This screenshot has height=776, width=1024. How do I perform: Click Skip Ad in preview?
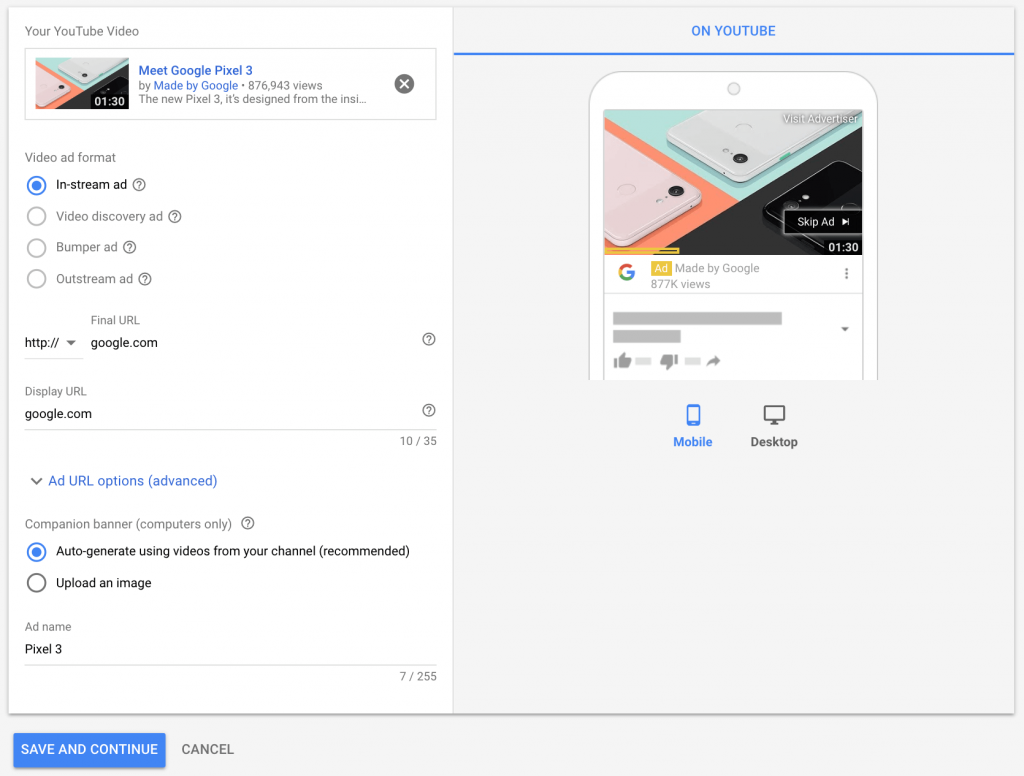823,222
